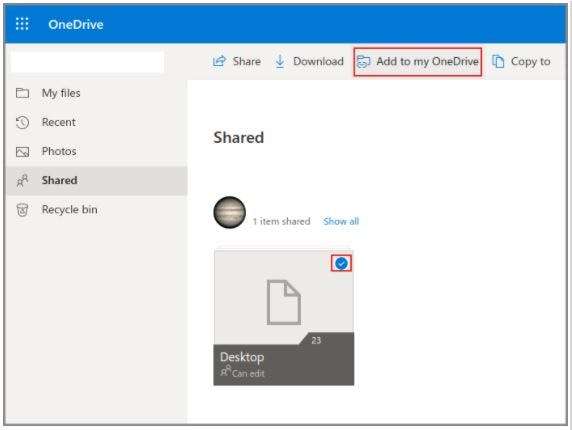Click the Show all link
This screenshot has height=430, width=572.
coord(341,221)
